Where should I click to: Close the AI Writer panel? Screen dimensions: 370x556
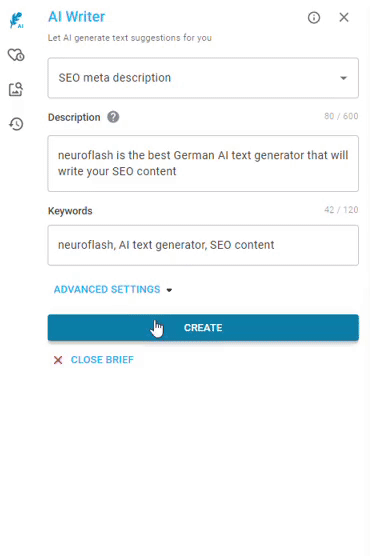(x=344, y=17)
